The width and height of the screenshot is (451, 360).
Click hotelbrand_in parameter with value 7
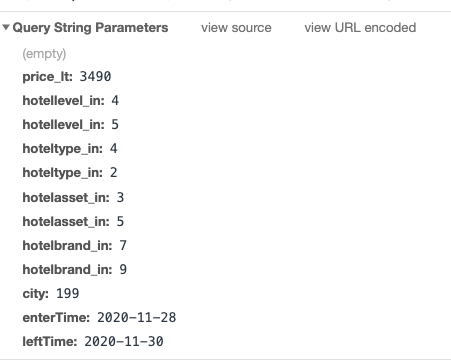pos(75,246)
